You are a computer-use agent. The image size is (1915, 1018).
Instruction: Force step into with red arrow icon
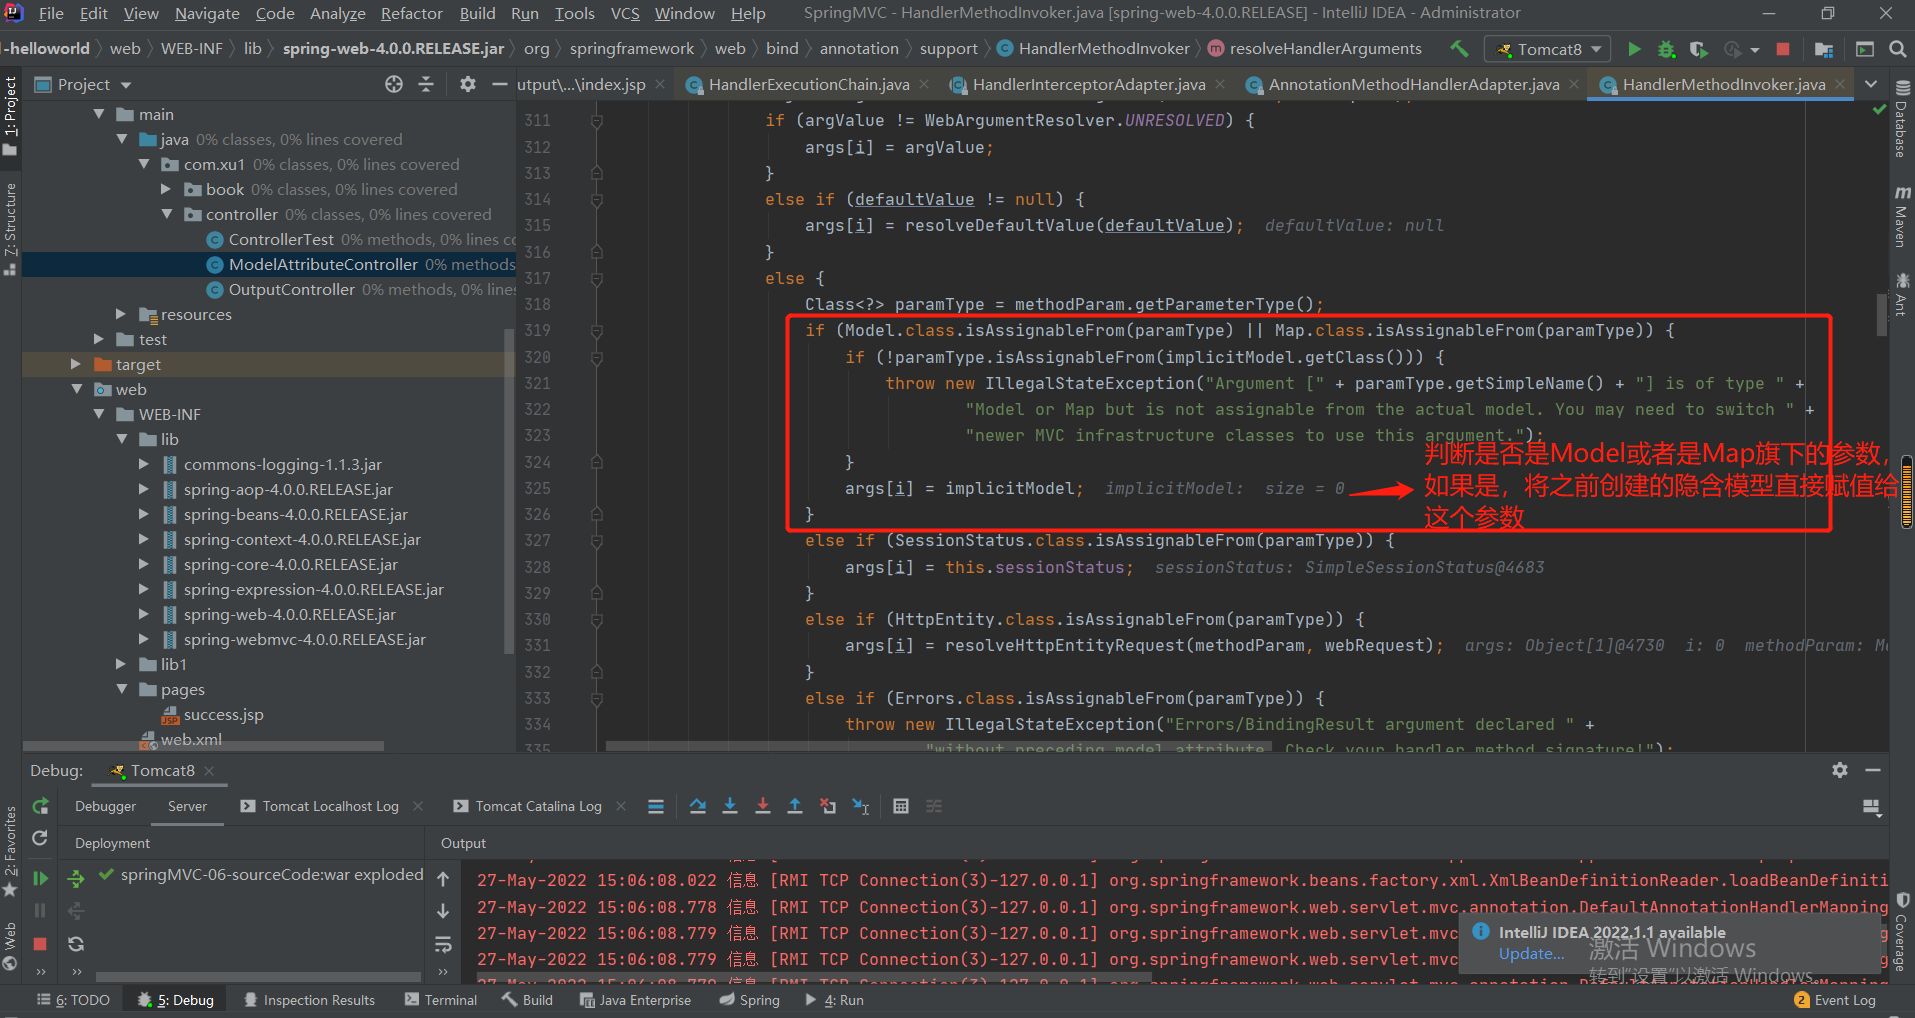[x=763, y=806]
